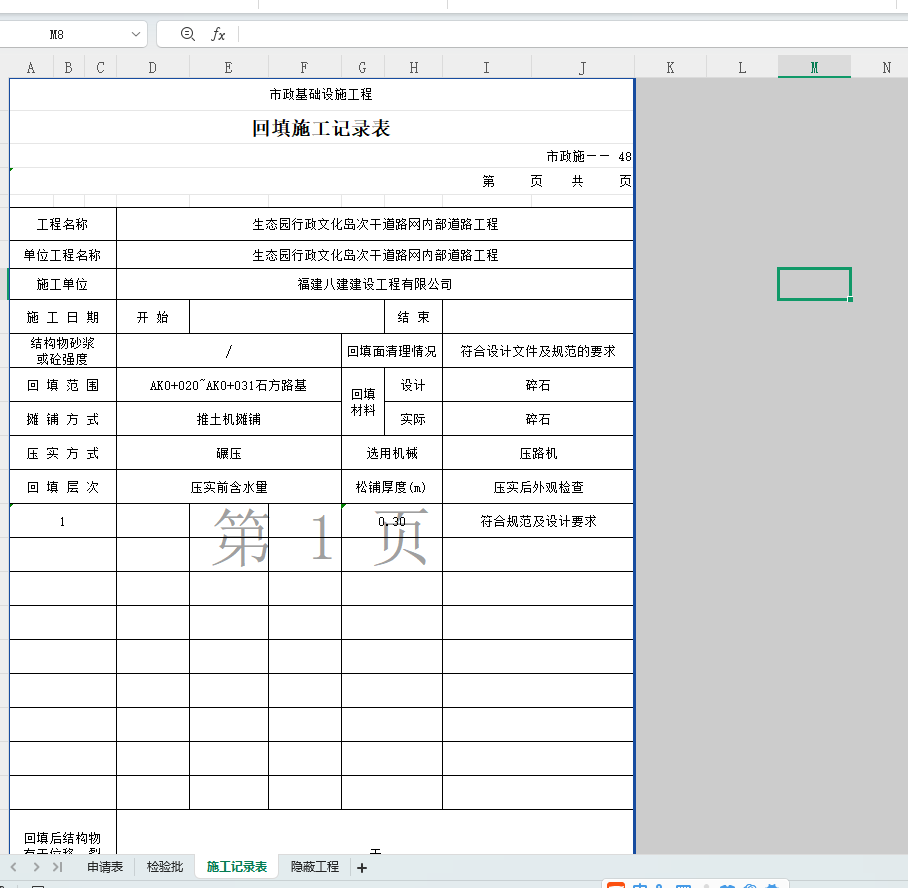Select column K header
This screenshot has height=888, width=908.
click(x=670, y=68)
